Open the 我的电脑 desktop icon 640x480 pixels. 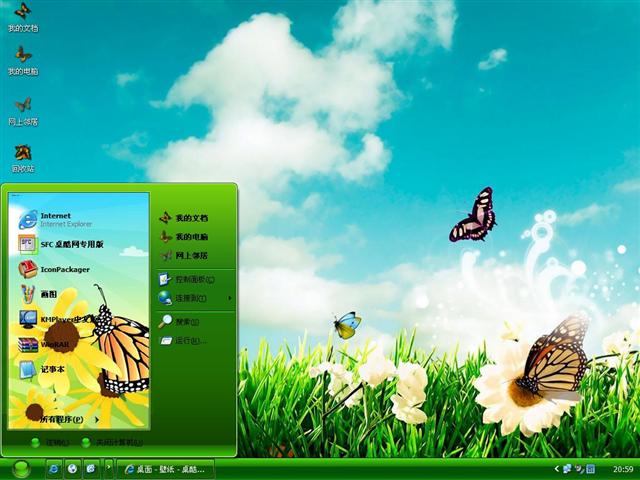pyautogui.click(x=23, y=61)
